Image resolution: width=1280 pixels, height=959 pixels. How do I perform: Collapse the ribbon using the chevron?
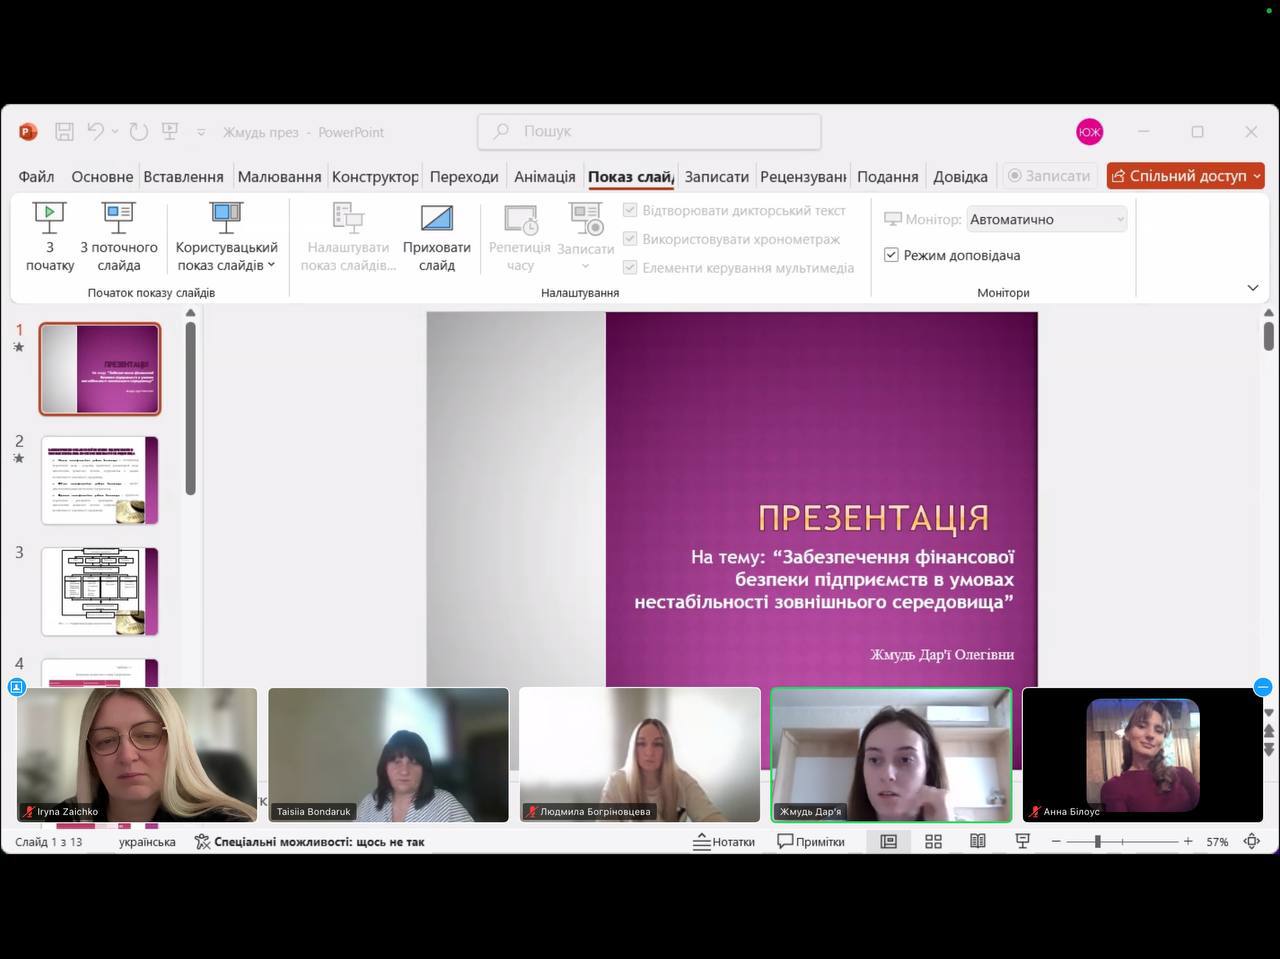coord(1253,288)
